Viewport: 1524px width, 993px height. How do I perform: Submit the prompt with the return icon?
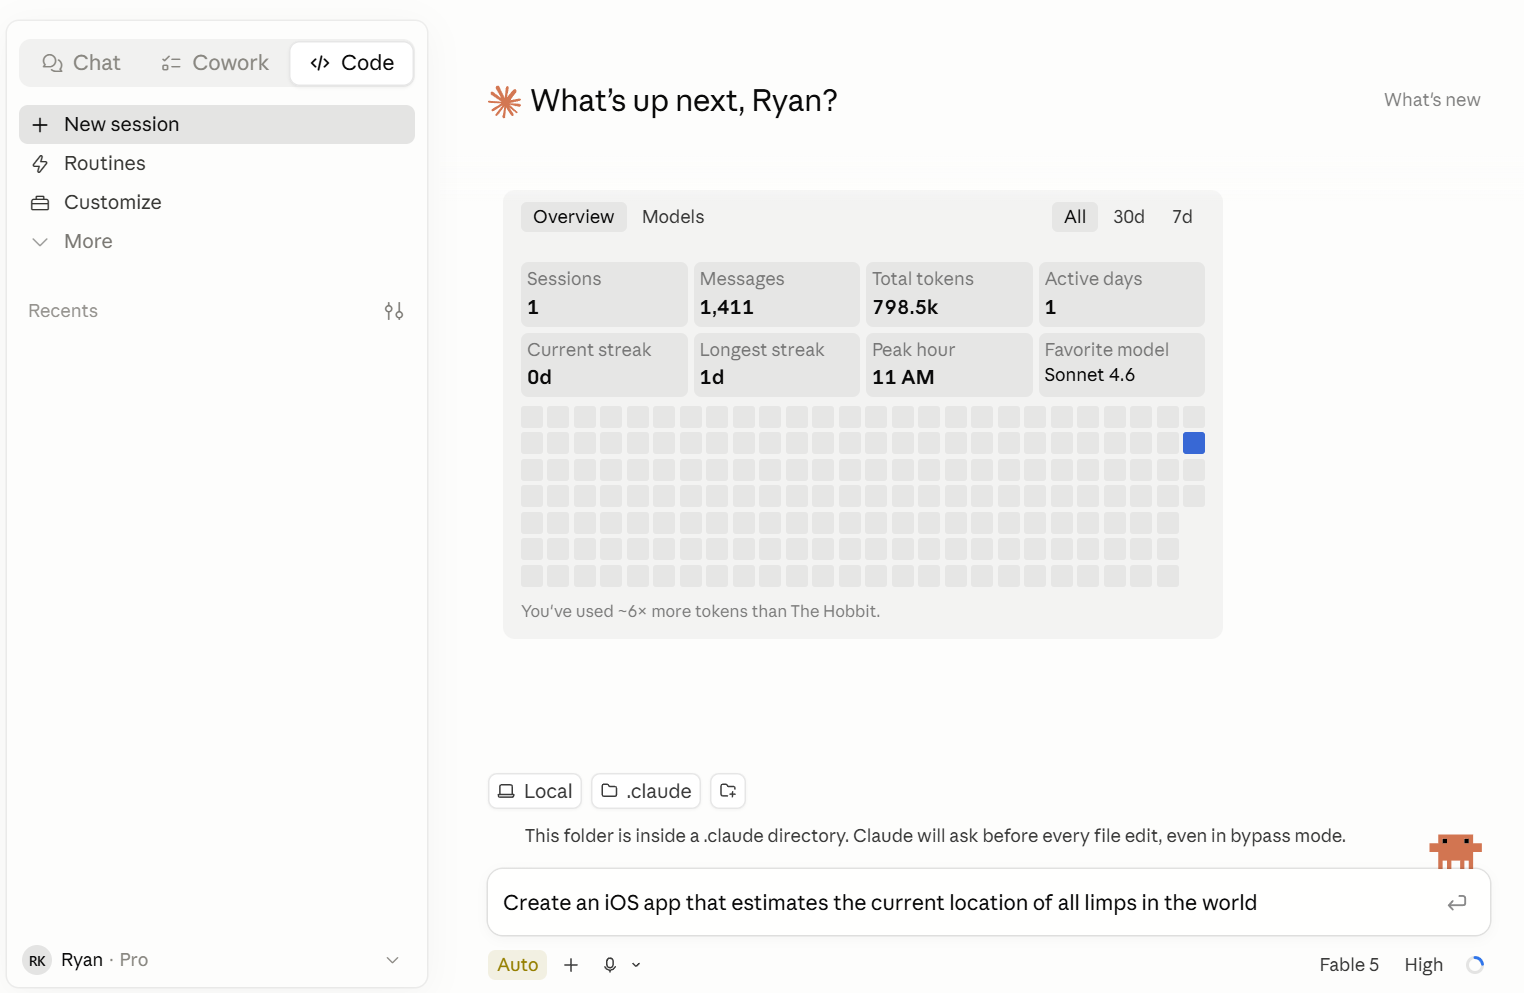1457,903
